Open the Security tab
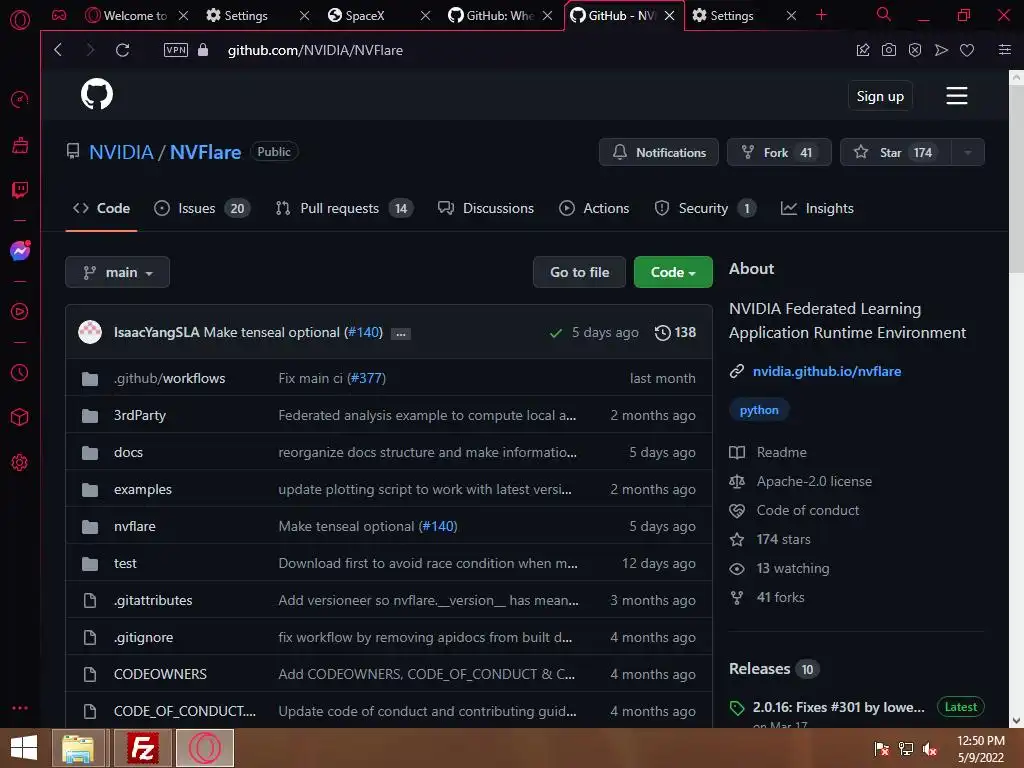Image resolution: width=1024 pixels, height=768 pixels. tap(705, 208)
